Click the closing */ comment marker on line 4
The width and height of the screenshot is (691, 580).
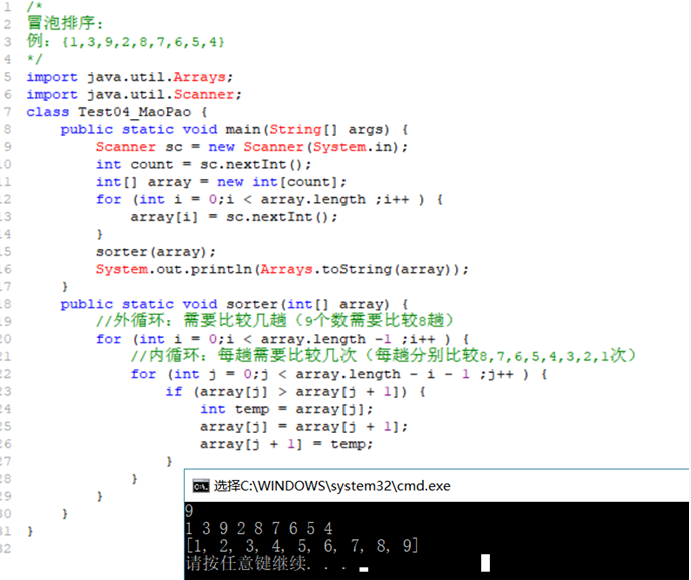pyautogui.click(x=34, y=59)
